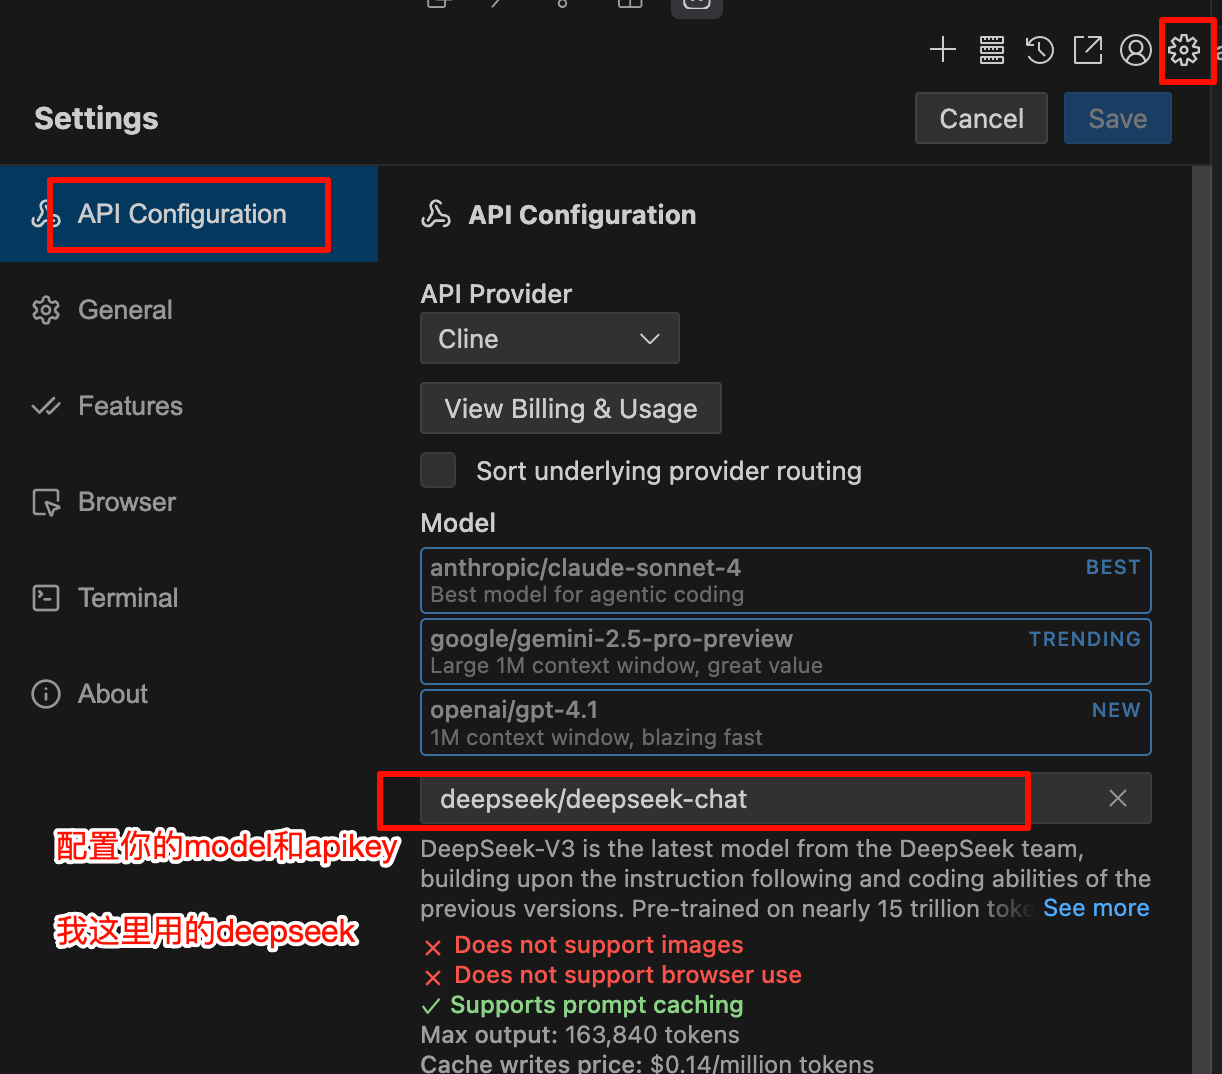
Task: Expand the API Provider dropdown showing Cline
Action: (550, 338)
